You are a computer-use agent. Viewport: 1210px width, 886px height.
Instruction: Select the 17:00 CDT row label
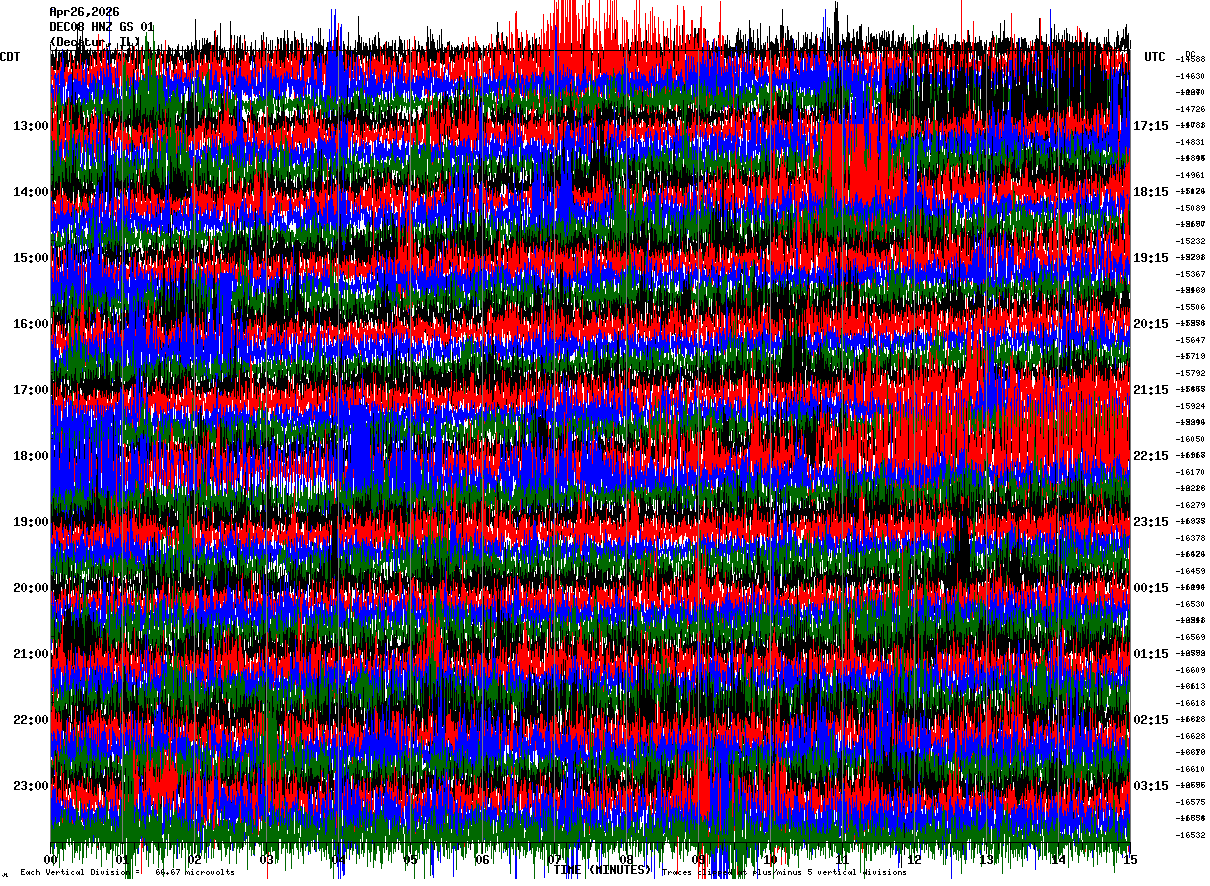tap(30, 390)
